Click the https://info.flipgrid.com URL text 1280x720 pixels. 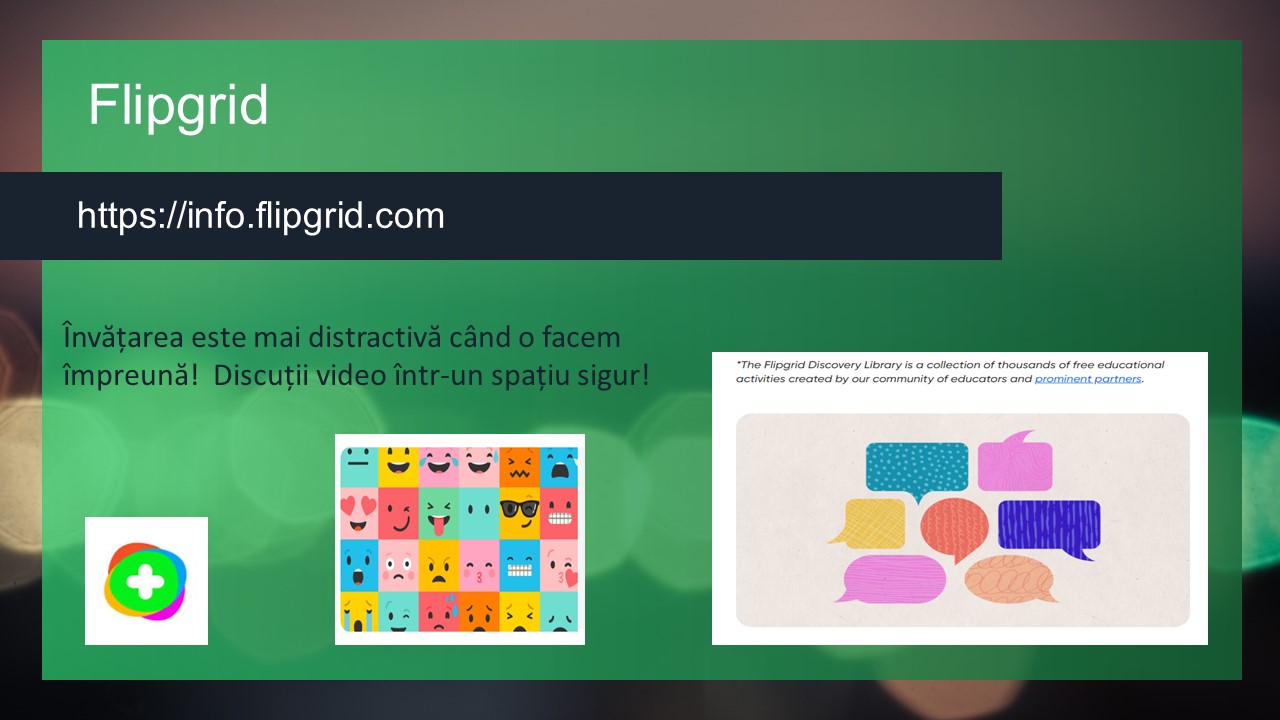coord(261,215)
